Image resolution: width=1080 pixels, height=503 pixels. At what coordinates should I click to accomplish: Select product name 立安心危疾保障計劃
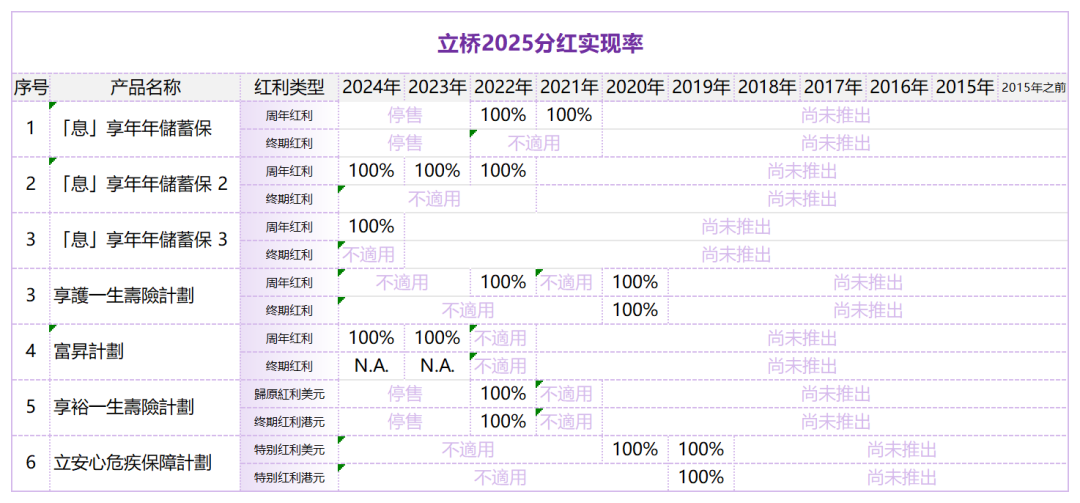coord(145,463)
